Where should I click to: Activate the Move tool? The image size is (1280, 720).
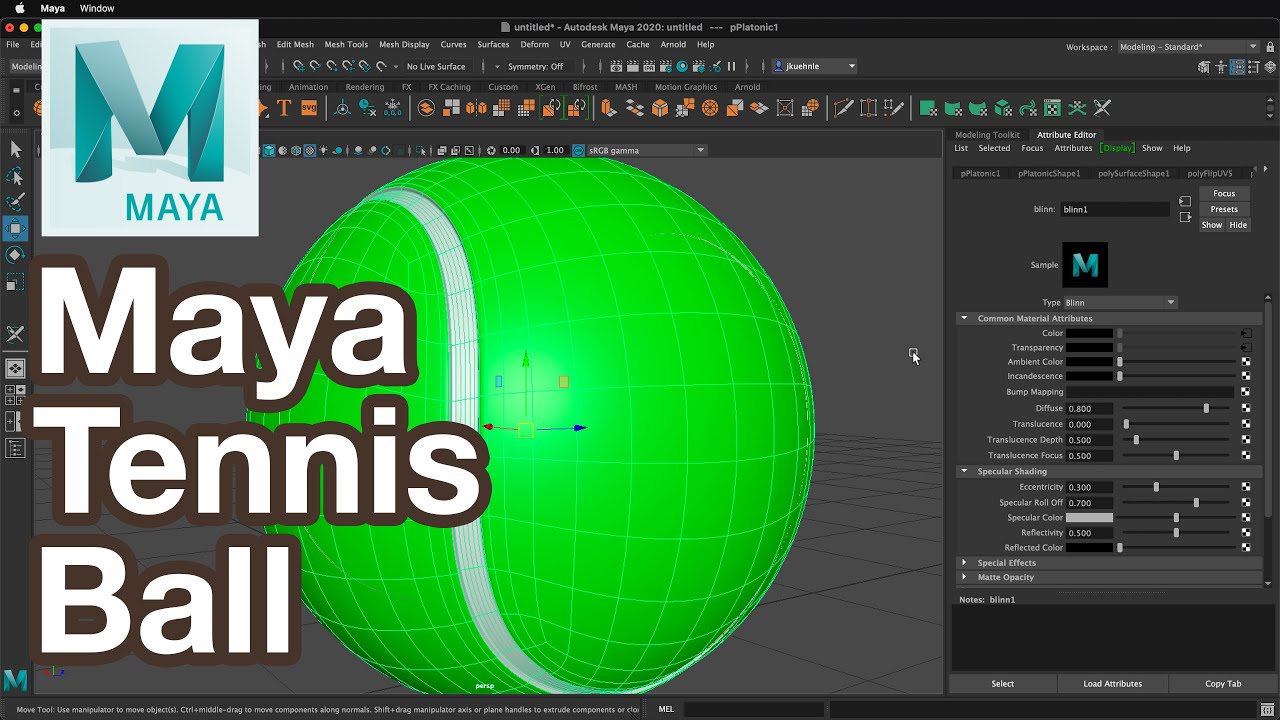coord(15,228)
